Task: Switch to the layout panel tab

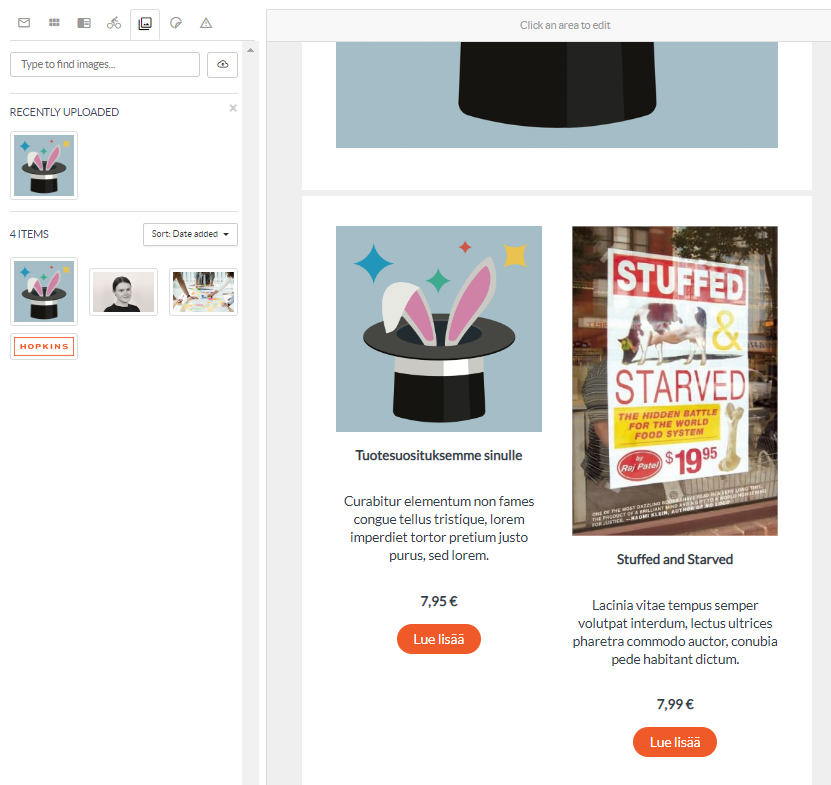Action: tap(84, 23)
